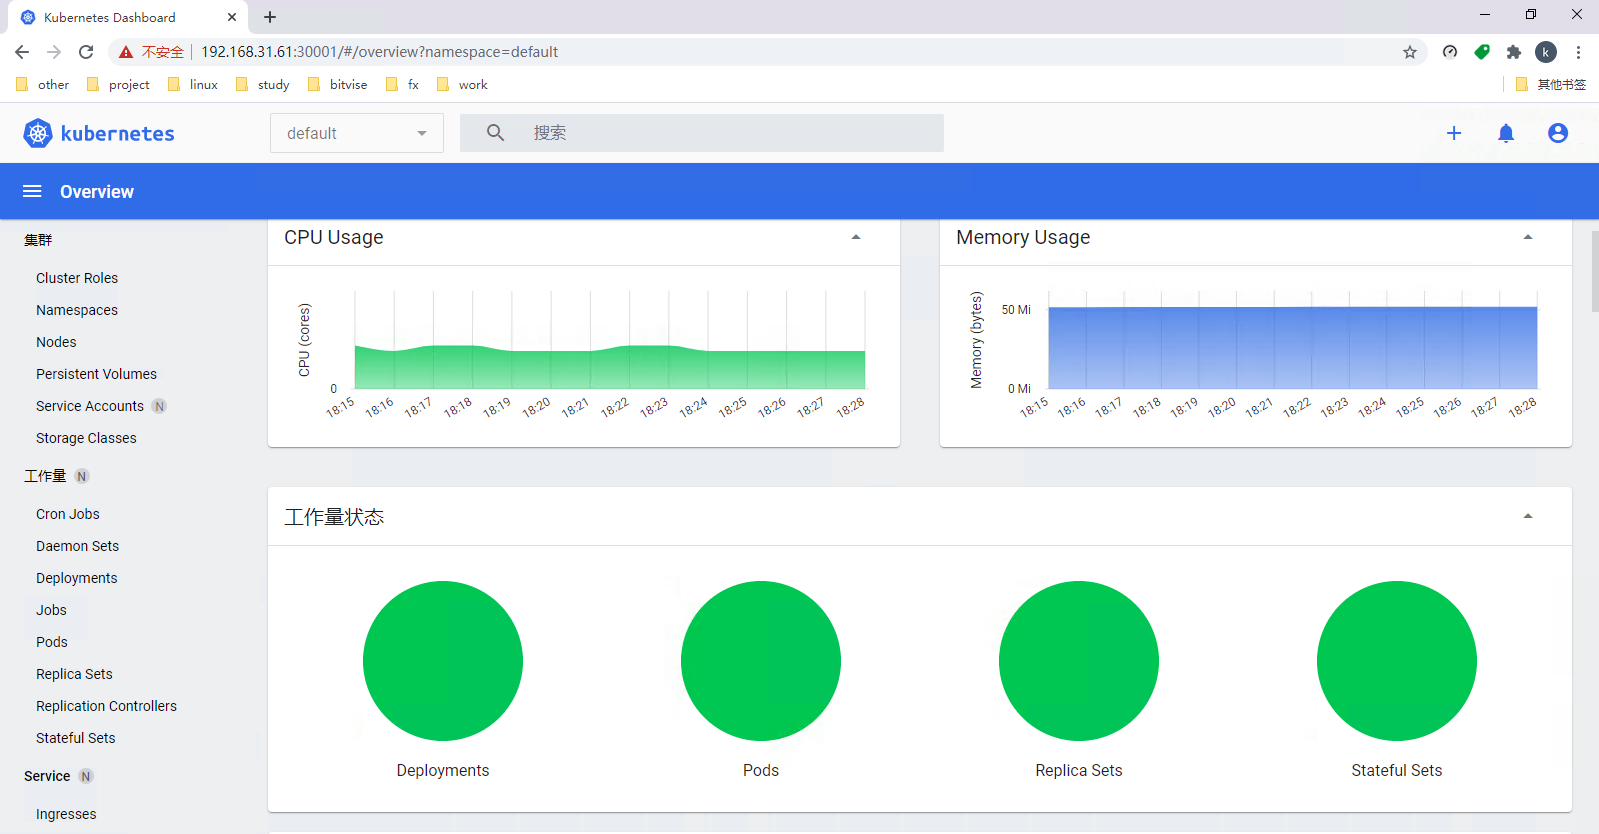Open the user account icon
The width and height of the screenshot is (1599, 834).
[1558, 133]
